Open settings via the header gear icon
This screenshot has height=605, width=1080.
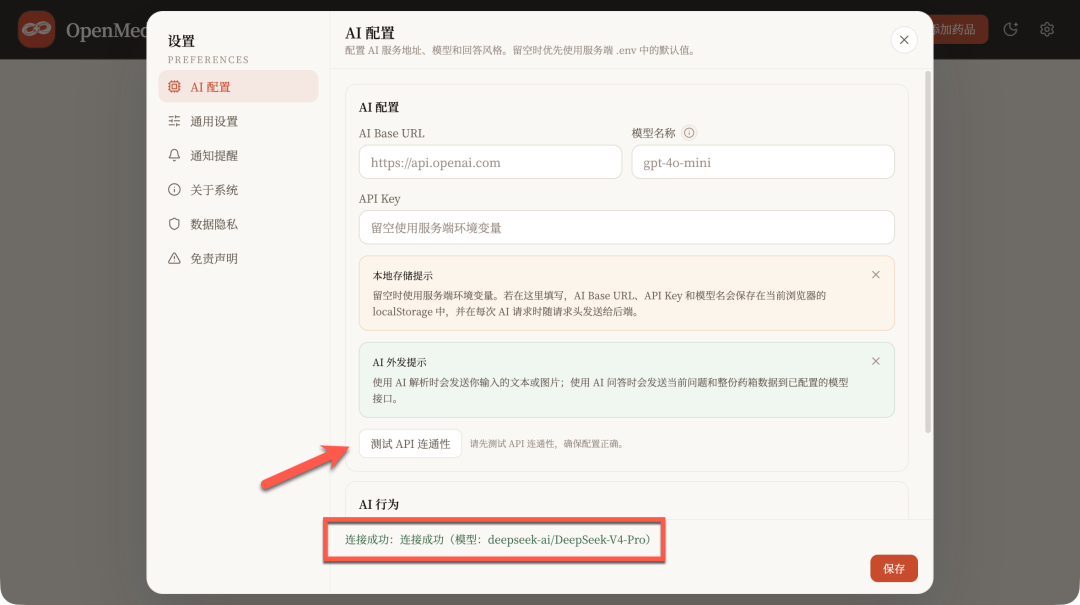click(x=1047, y=29)
